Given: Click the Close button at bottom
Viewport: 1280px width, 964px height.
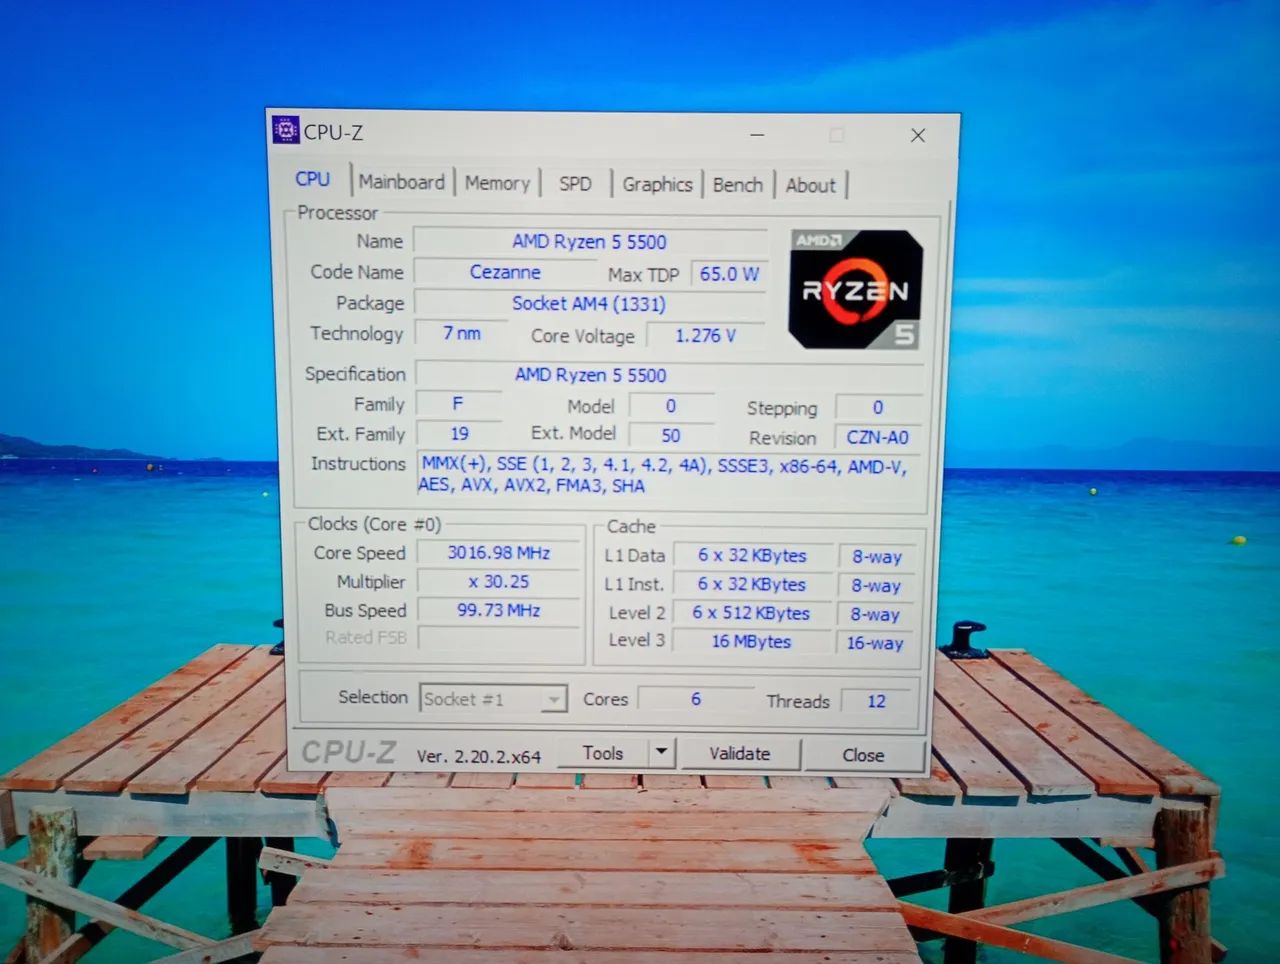Looking at the screenshot, I should (x=863, y=755).
